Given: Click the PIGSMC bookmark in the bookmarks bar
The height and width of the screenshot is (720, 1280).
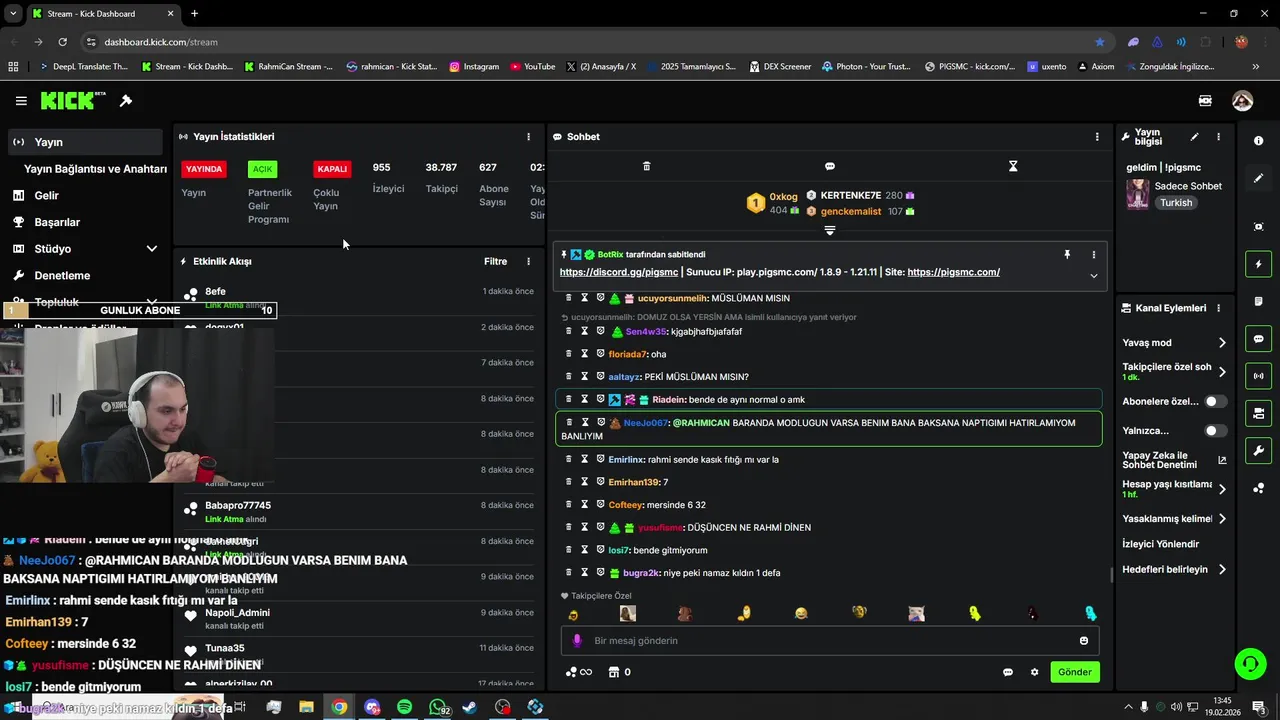Looking at the screenshot, I should 970,67.
